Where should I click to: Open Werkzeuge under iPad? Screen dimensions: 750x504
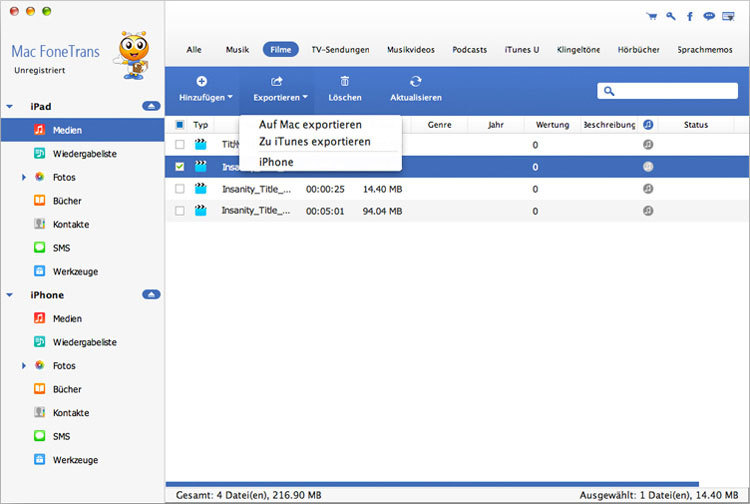[75, 272]
